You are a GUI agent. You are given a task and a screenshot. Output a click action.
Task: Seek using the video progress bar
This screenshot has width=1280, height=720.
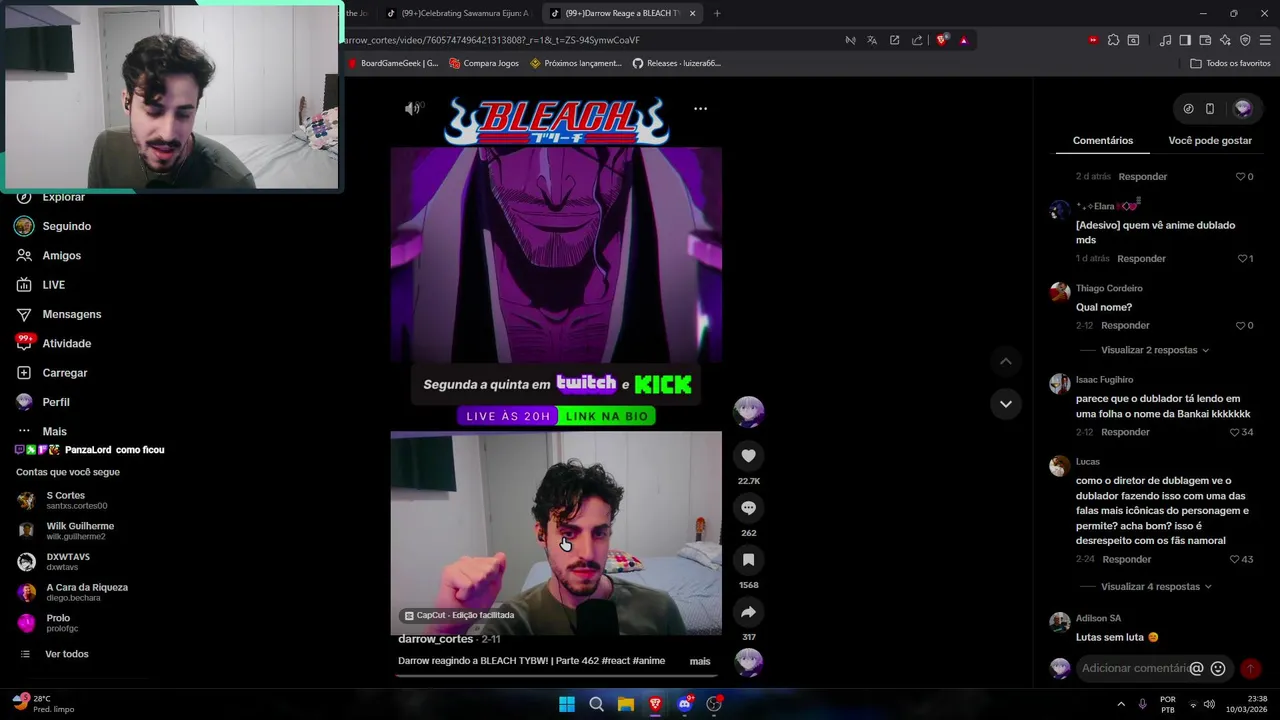click(x=556, y=675)
